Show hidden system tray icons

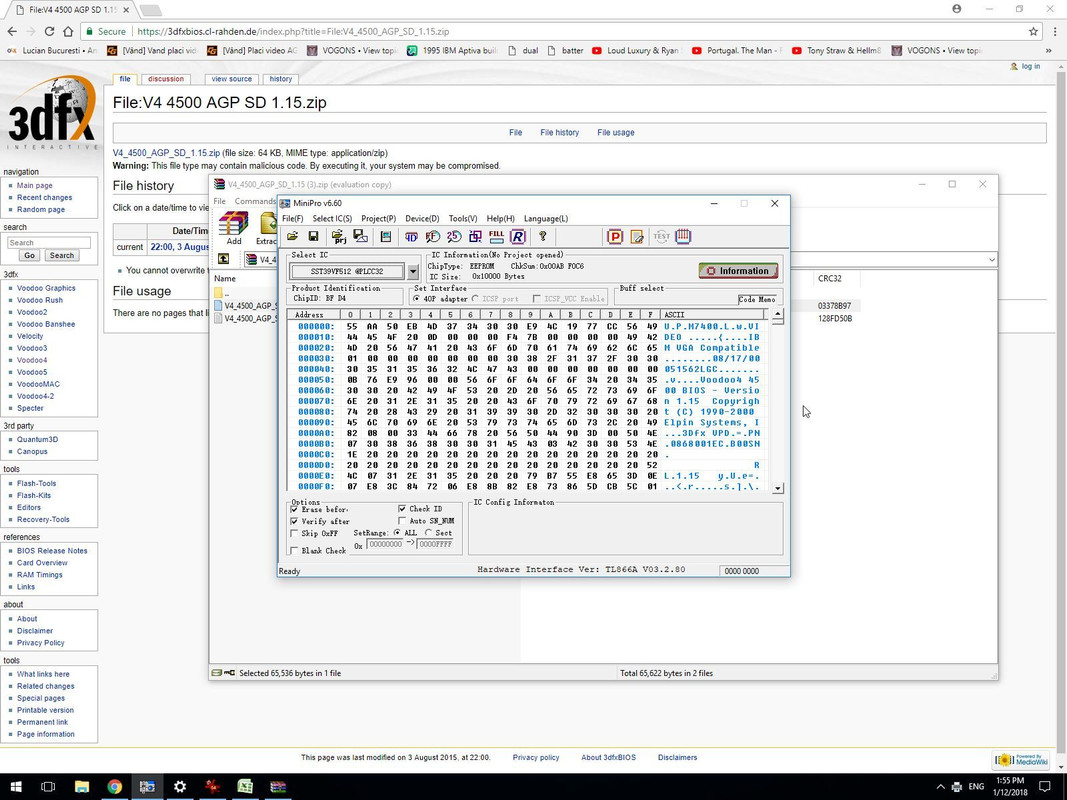pos(940,787)
